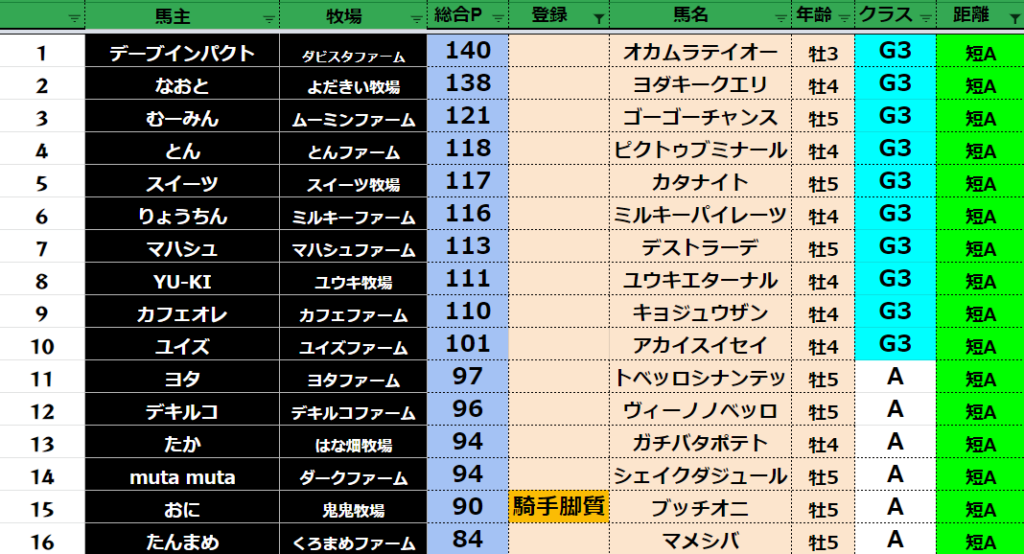The width and height of the screenshot is (1024, 554).
Task: Click the 総合P column sort filter arrow
Action: [x=497, y=18]
